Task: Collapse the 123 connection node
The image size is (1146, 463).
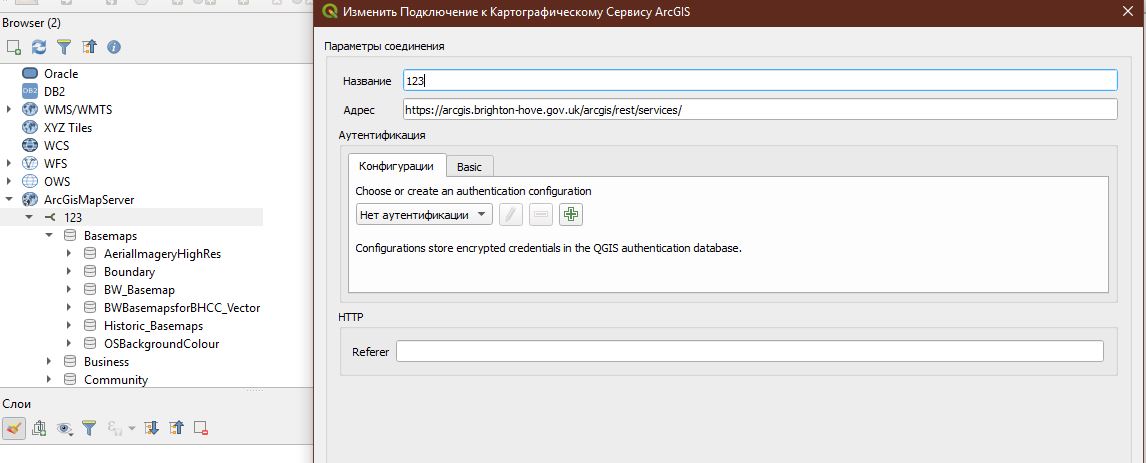Action: 29,217
